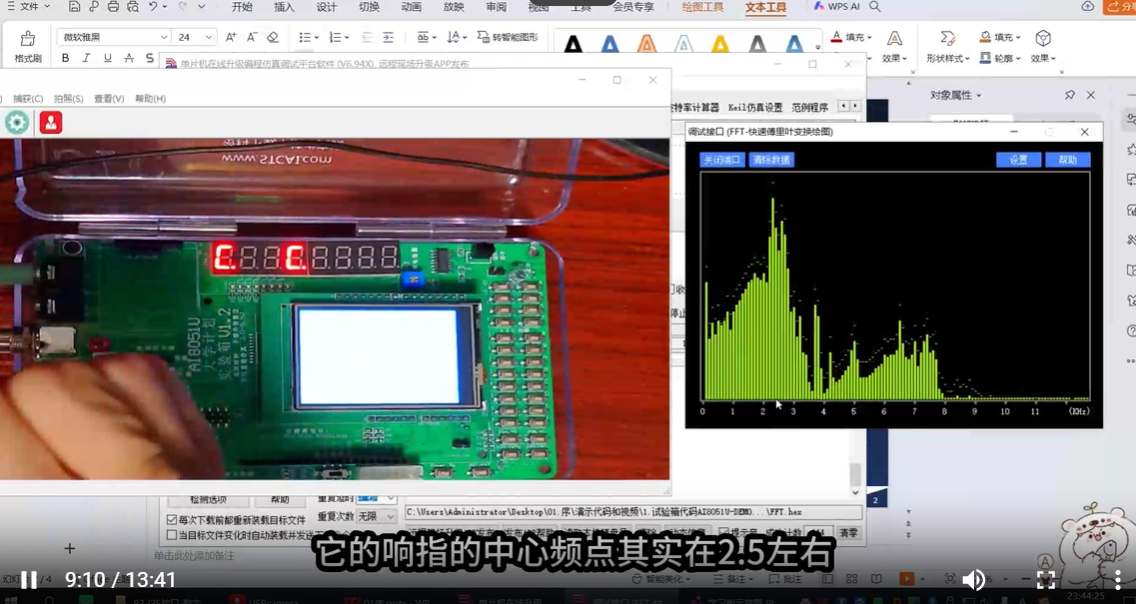Viewport: 1136px width, 604px height.
Task: Open the 重复次数 dropdown showing 无限
Action: 375,516
